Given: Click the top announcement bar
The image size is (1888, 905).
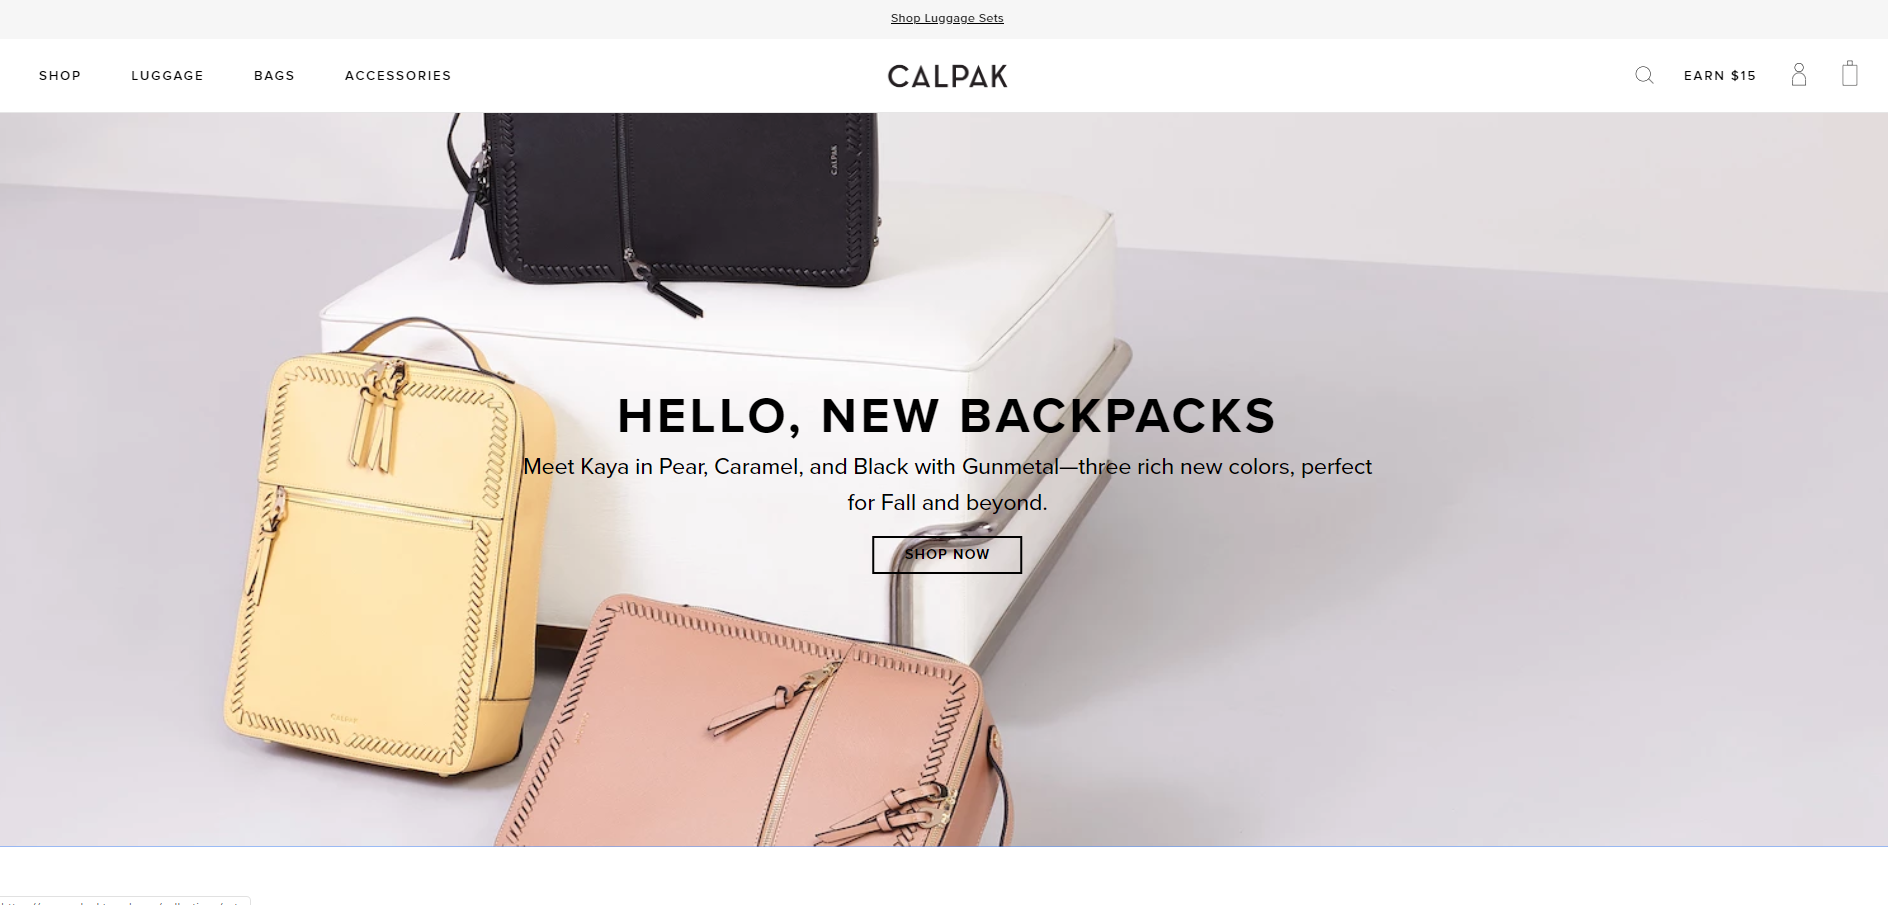Looking at the screenshot, I should pos(944,19).
